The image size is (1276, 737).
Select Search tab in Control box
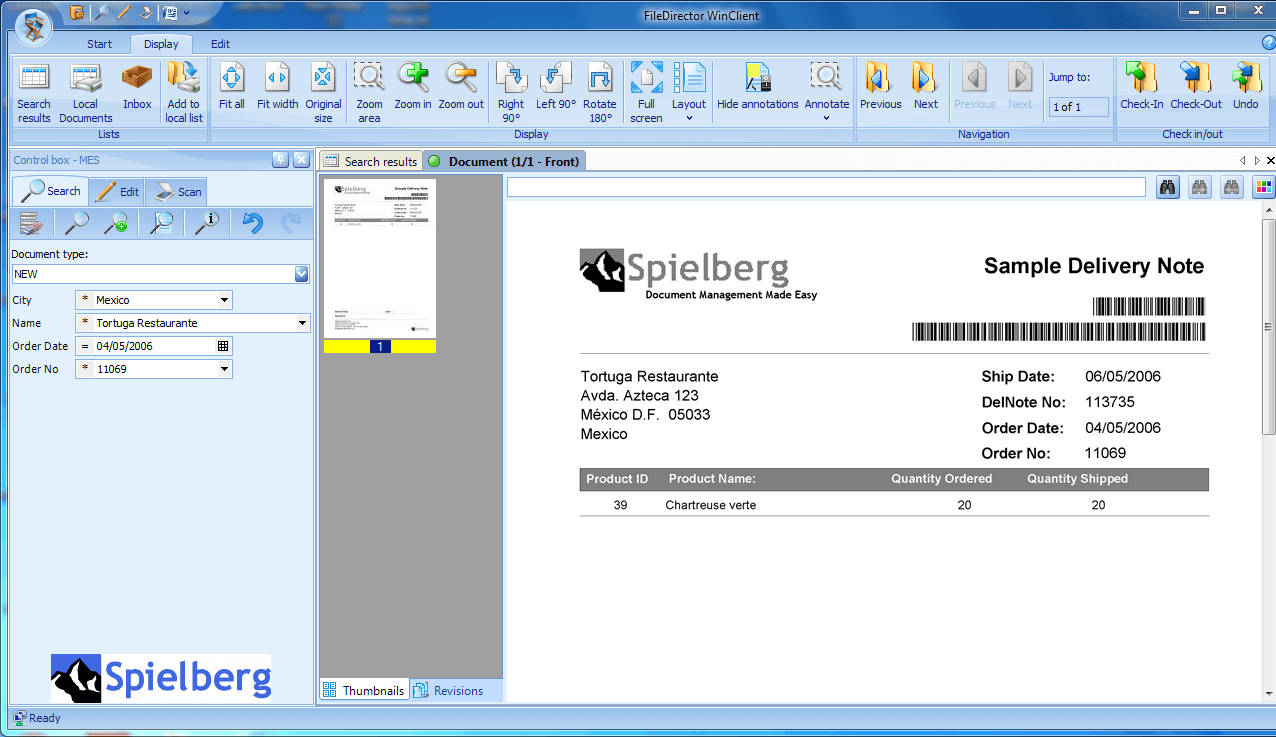coord(51,191)
